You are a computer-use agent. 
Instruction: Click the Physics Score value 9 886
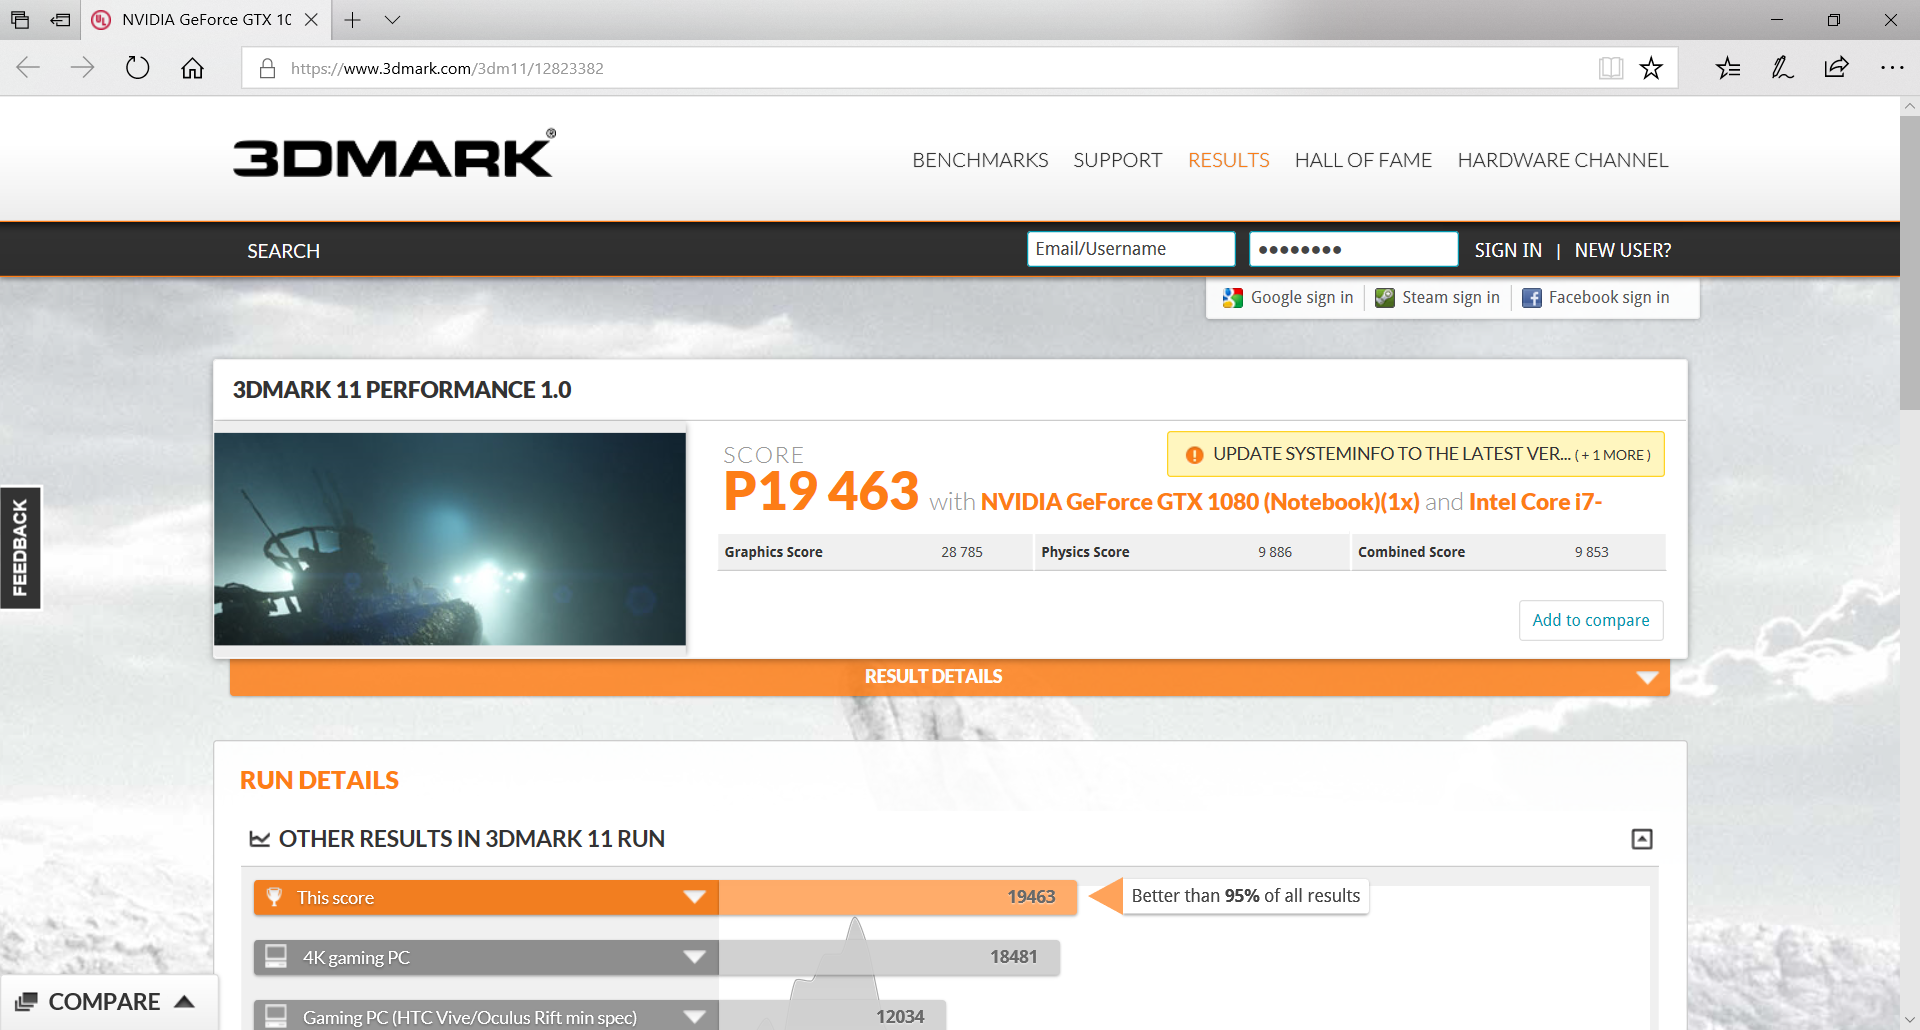coord(1275,552)
